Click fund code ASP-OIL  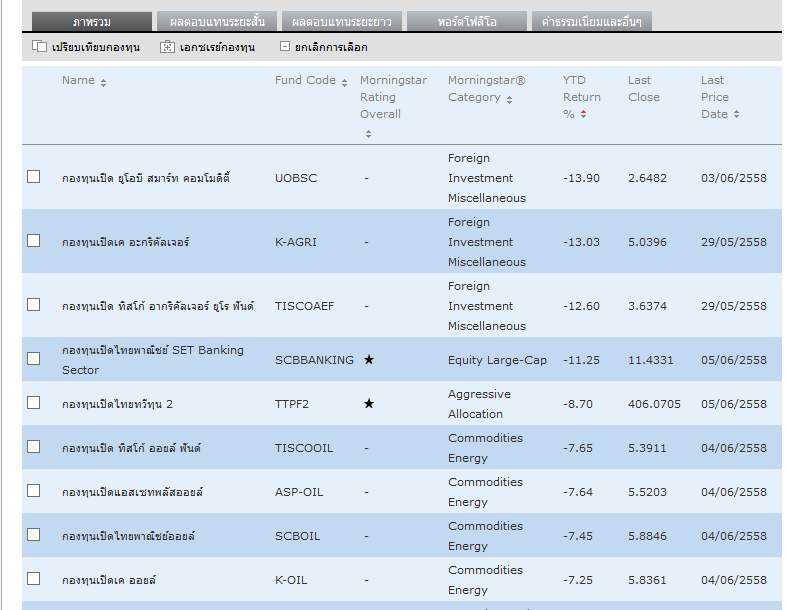coord(299,492)
